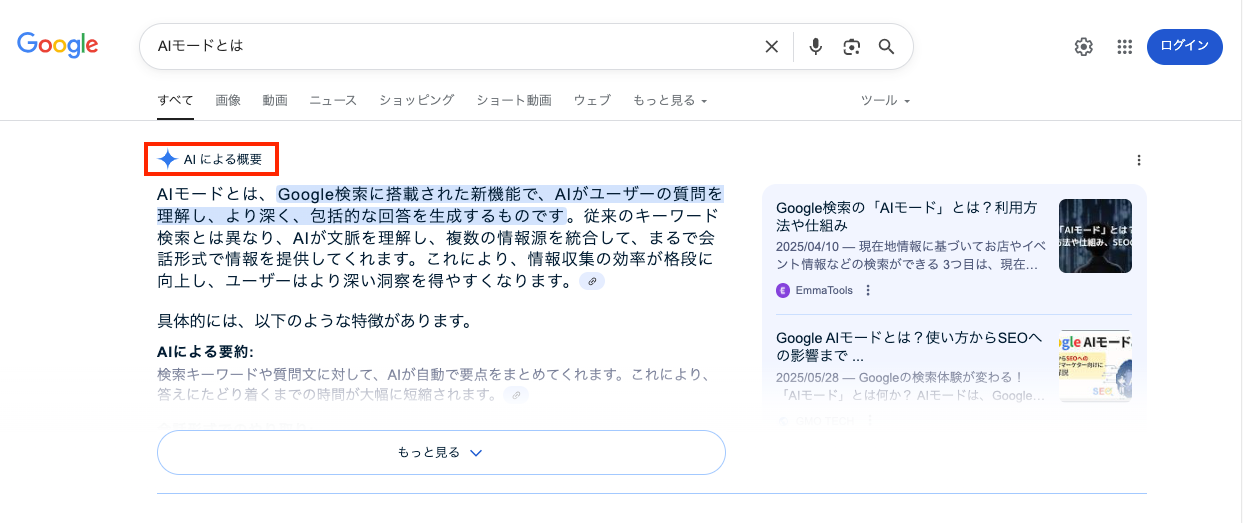The image size is (1243, 523).
Task: Click thumbnail of Google AIモードとは article
Action: coord(1095,367)
